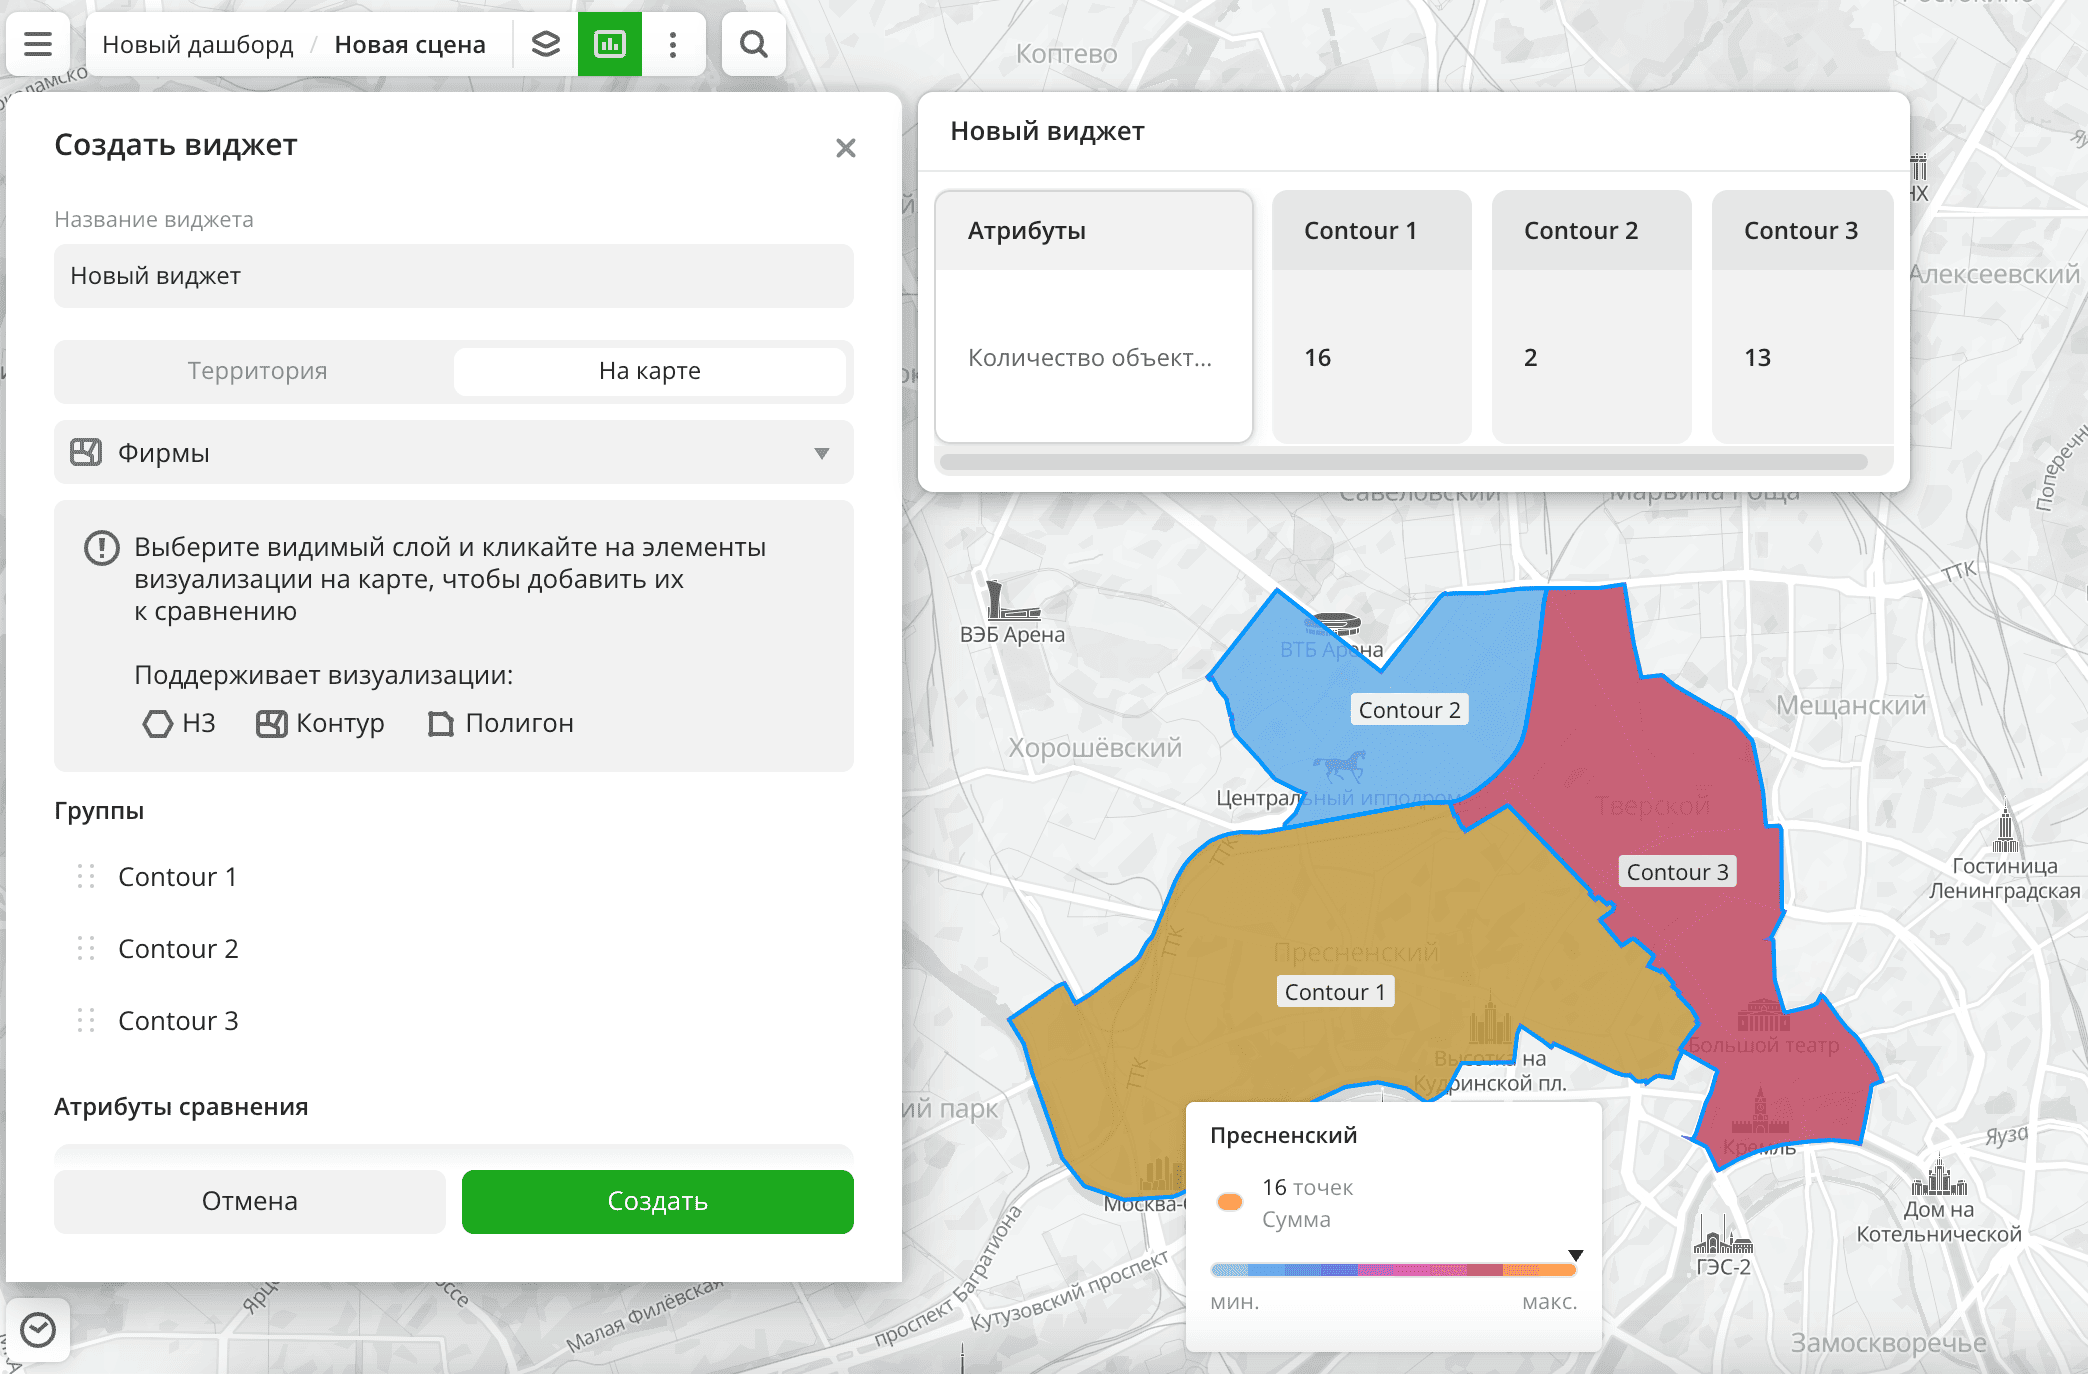Click the legend black triangle marker

[1575, 1255]
